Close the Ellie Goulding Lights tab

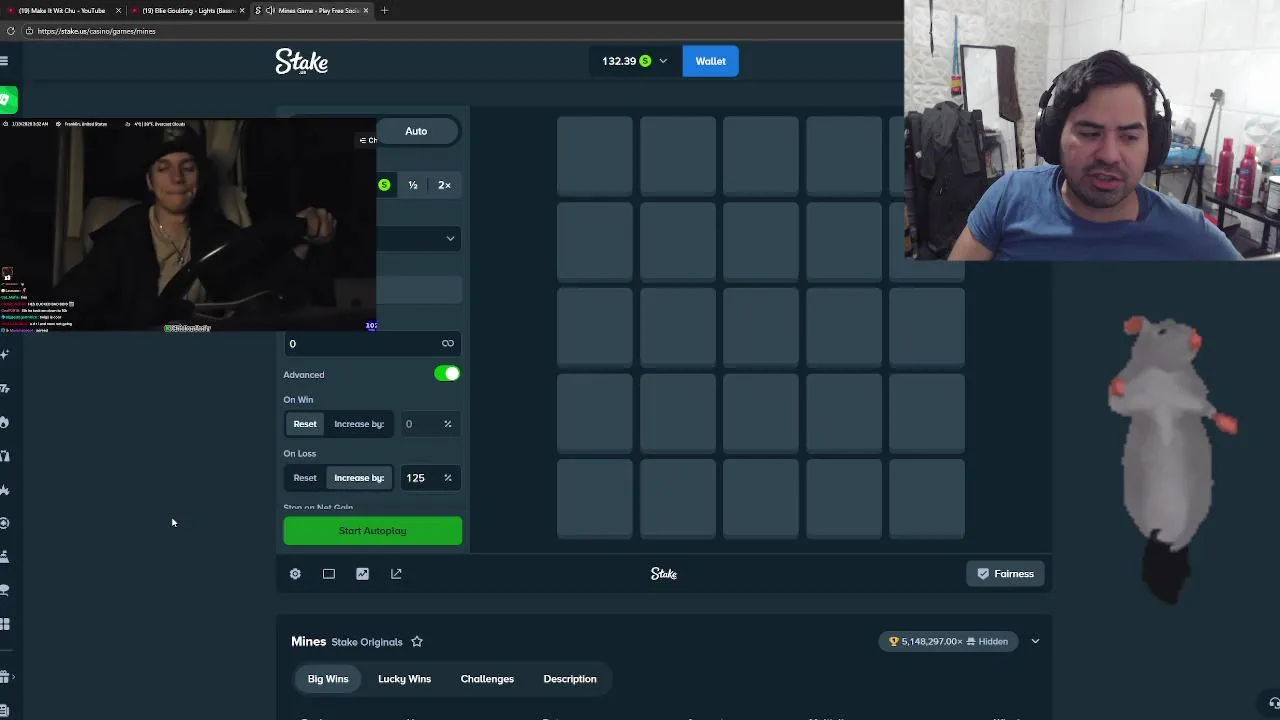coord(242,10)
